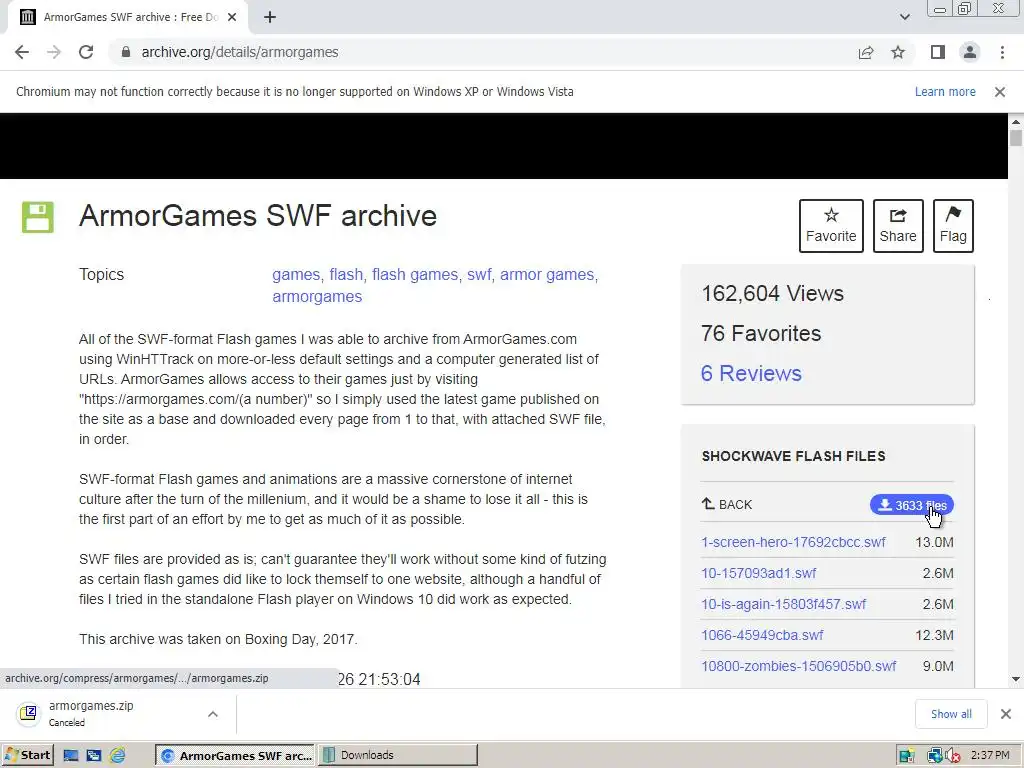Viewport: 1024px width, 768px height.
Task: Open the Chromium profile avatar
Action: (x=970, y=52)
